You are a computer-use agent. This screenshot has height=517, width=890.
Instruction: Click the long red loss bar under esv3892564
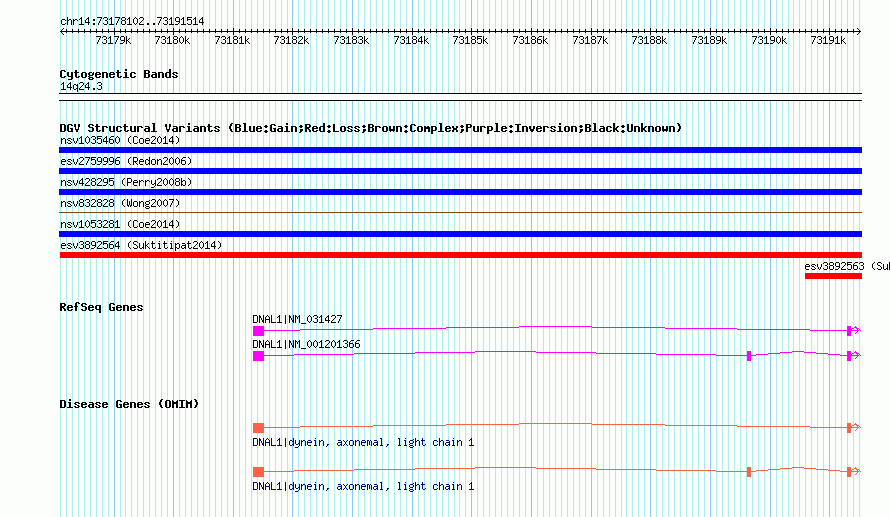(460, 255)
